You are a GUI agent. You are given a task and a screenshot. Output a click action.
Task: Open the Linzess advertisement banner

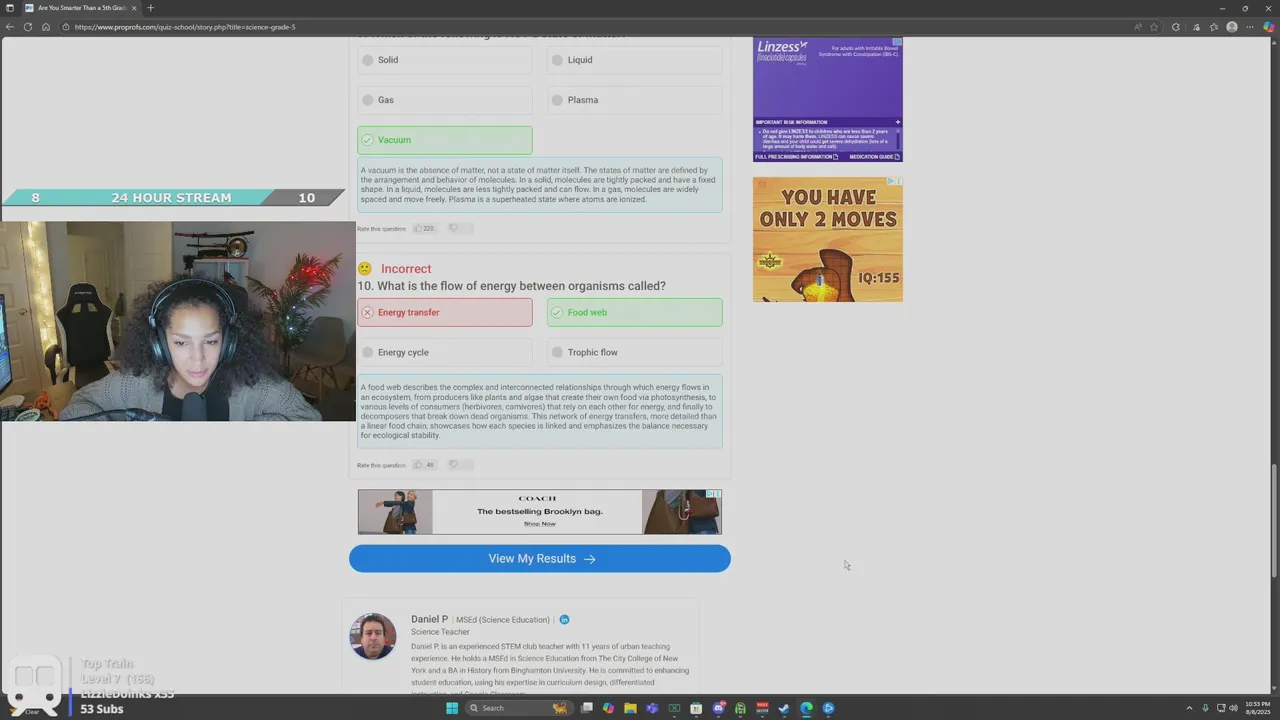[828, 100]
